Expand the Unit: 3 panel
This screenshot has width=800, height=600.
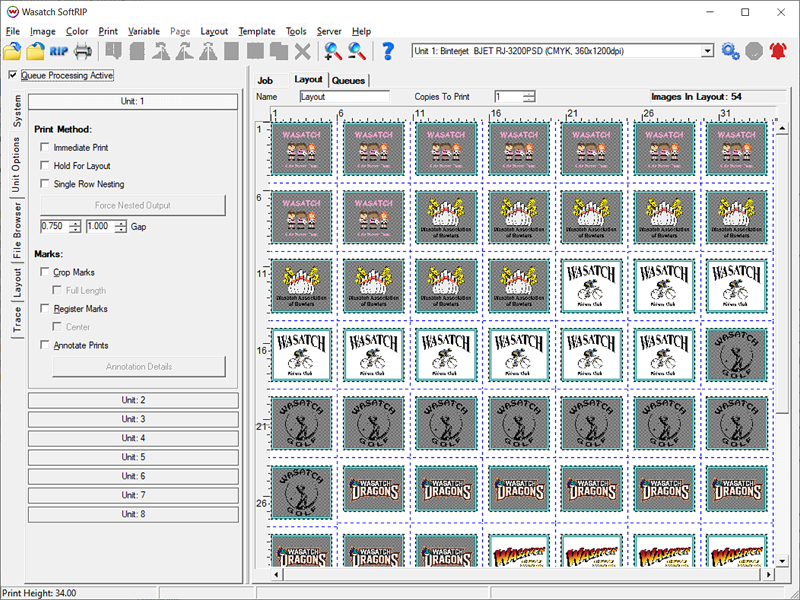coord(133,419)
